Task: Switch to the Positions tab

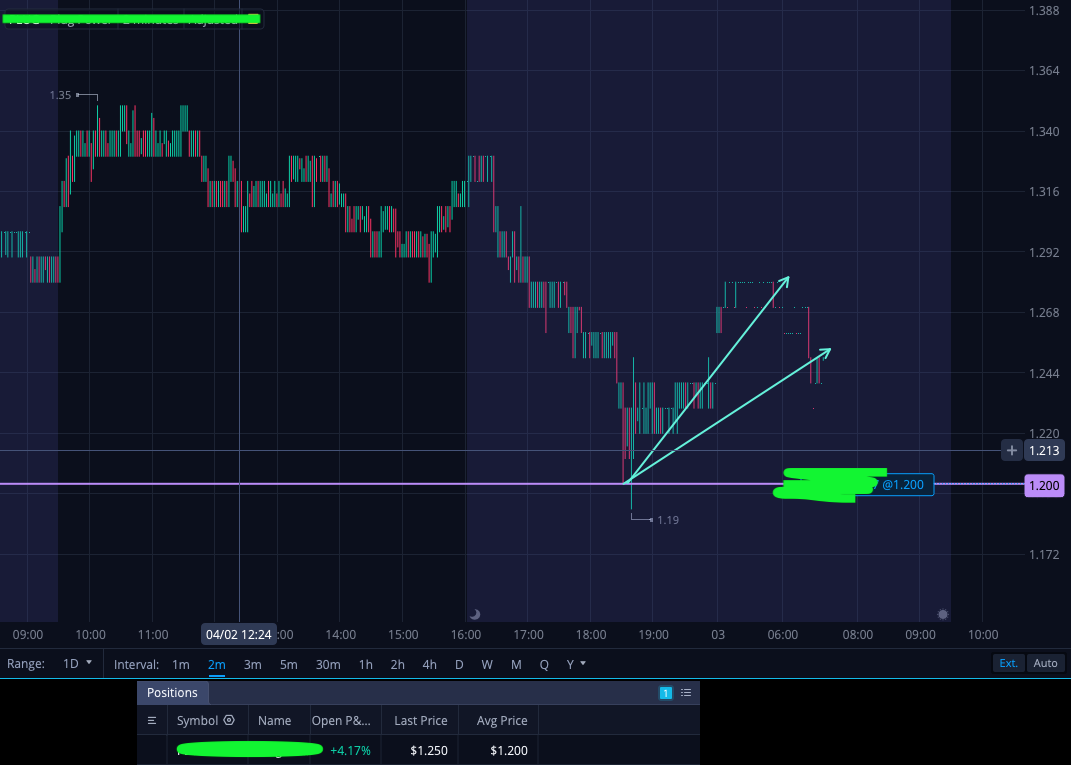Action: click(172, 693)
